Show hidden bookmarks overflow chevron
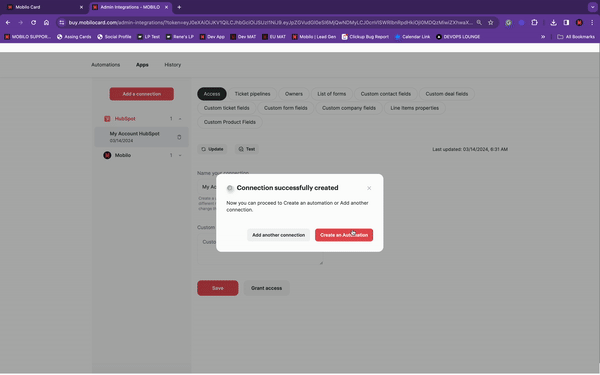Image resolution: width=600 pixels, height=375 pixels. [543, 37]
